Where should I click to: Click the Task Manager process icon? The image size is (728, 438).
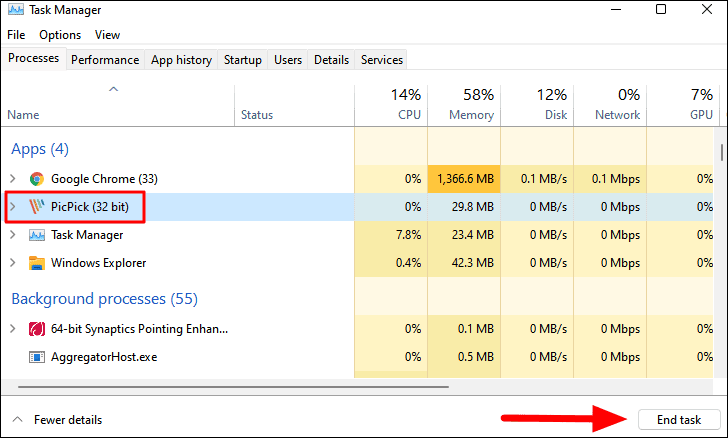coord(37,235)
